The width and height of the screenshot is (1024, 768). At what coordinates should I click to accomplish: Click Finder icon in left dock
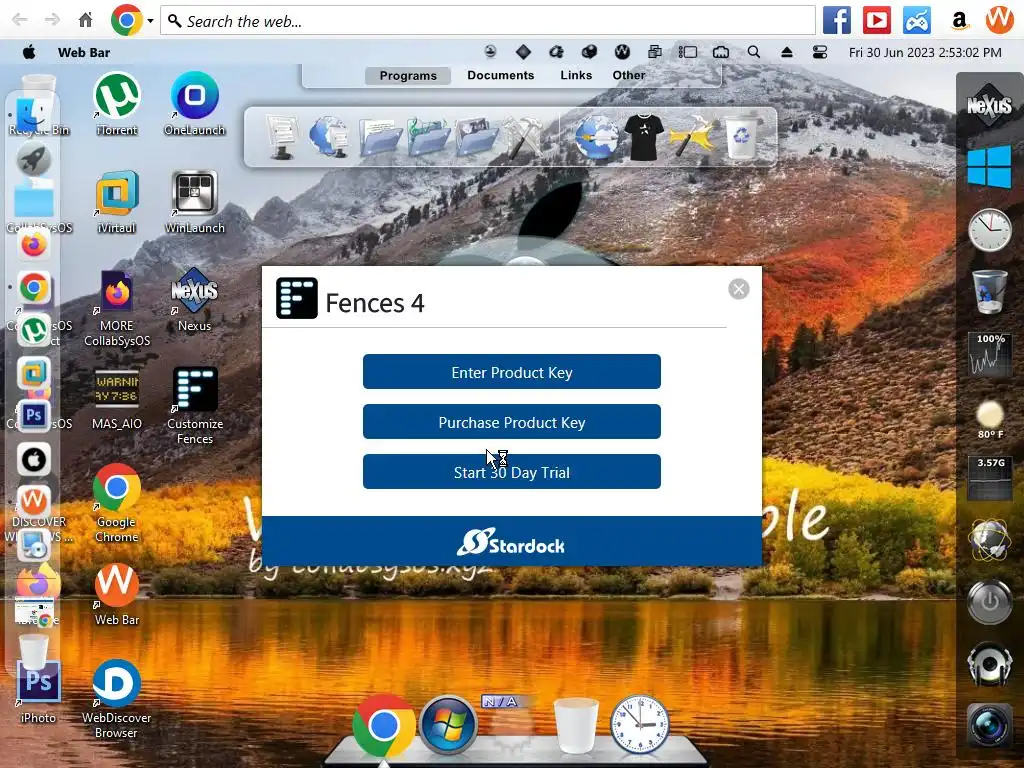(x=33, y=116)
